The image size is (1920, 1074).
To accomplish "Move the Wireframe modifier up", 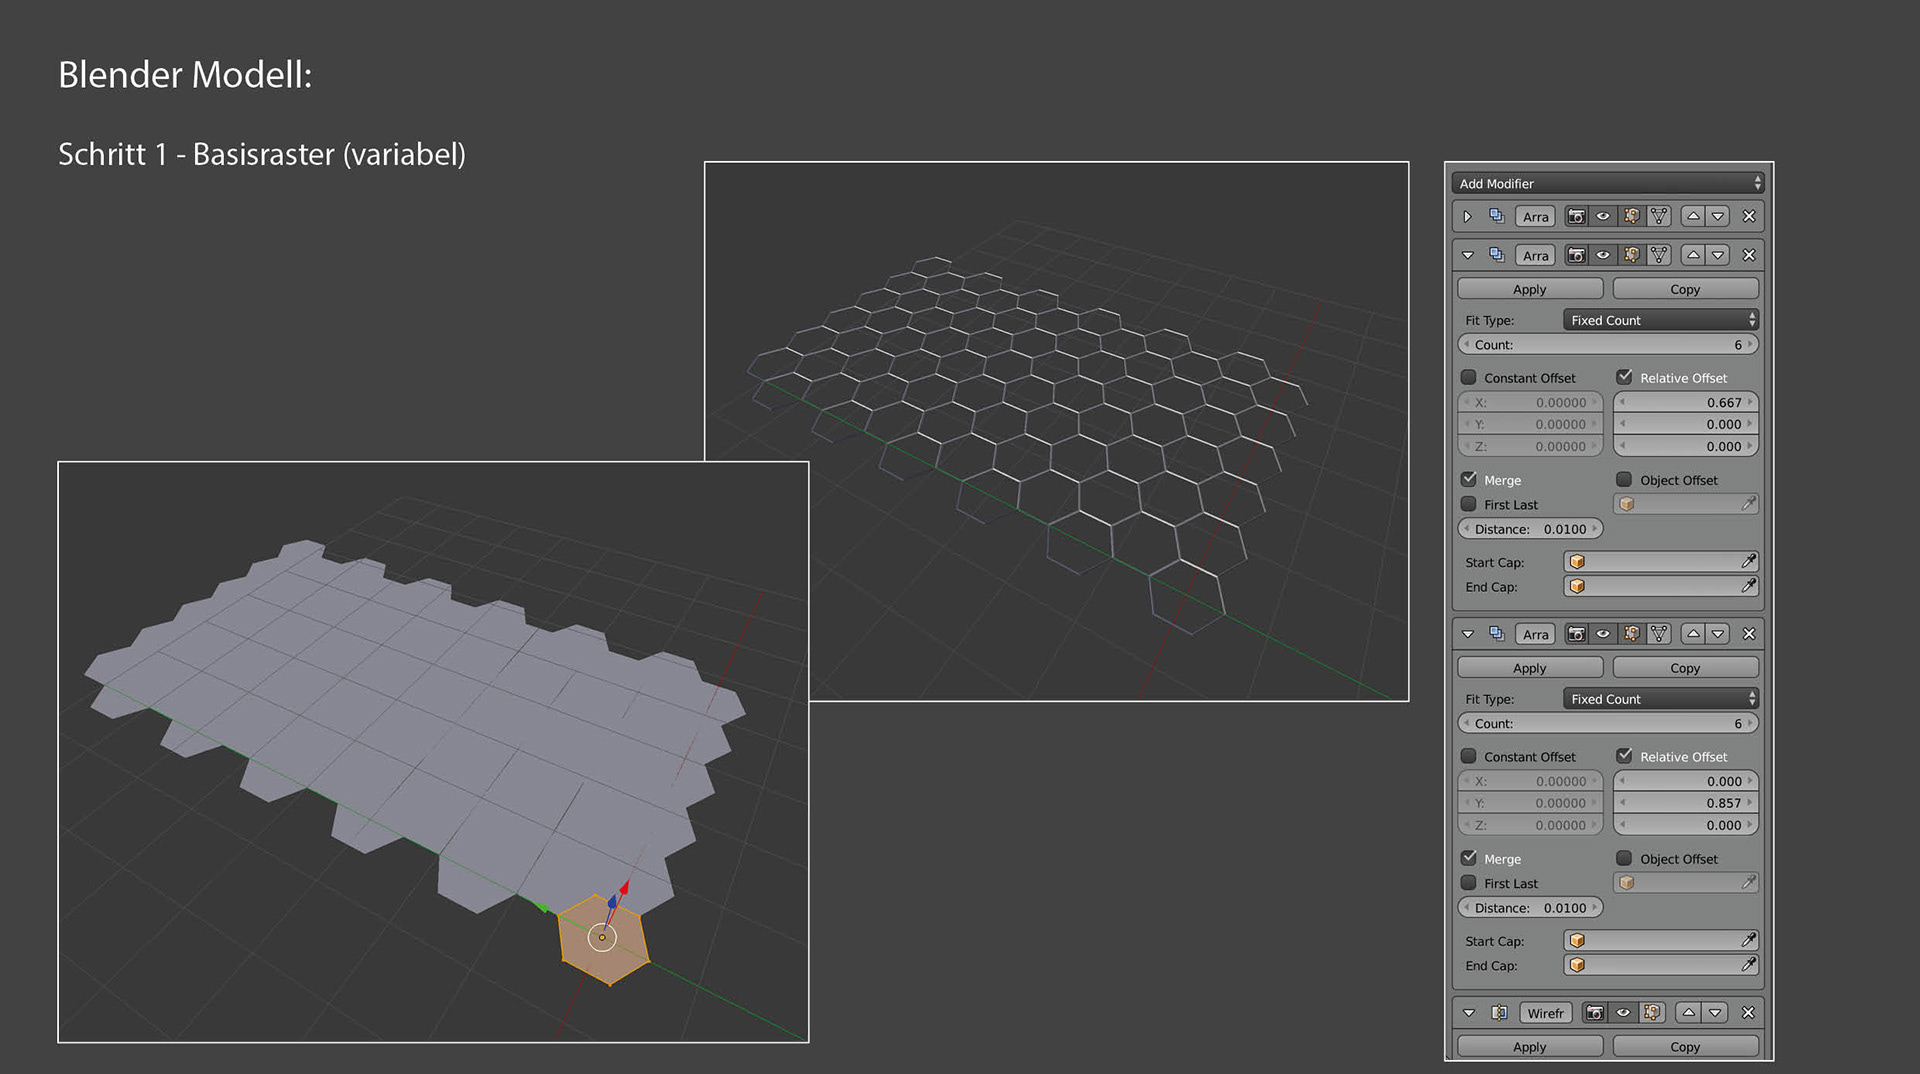I will click(x=1689, y=1013).
